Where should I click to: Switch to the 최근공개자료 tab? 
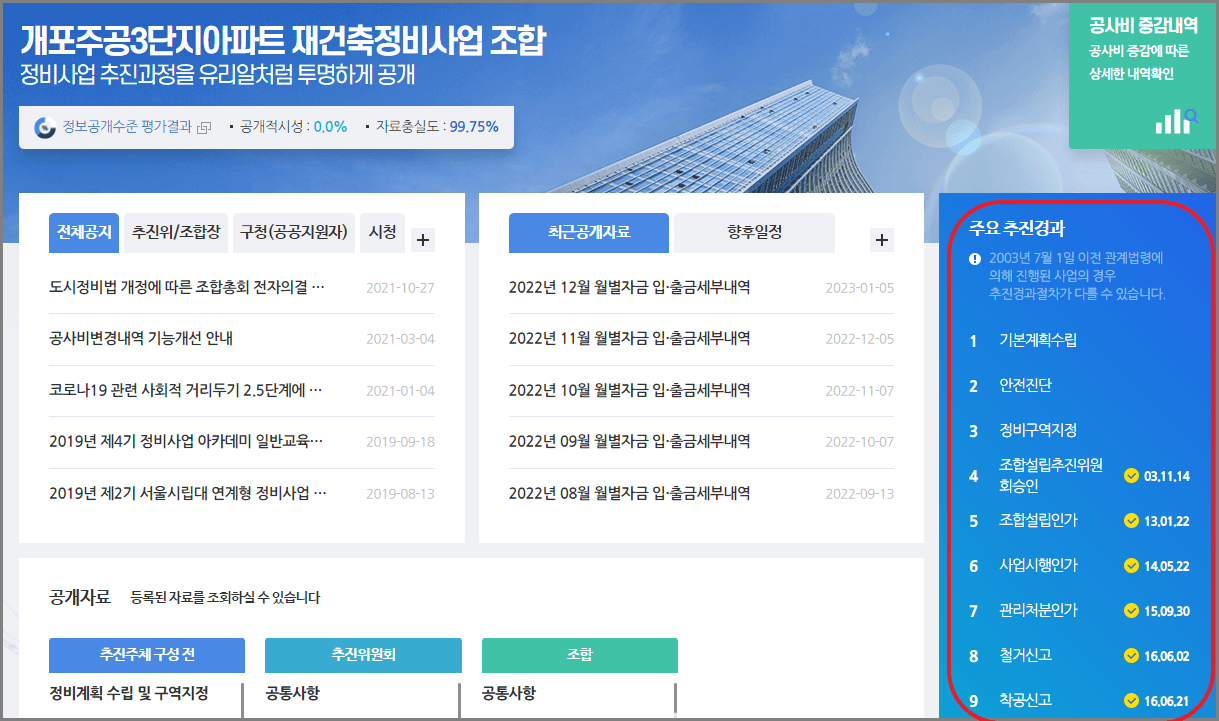[x=588, y=232]
